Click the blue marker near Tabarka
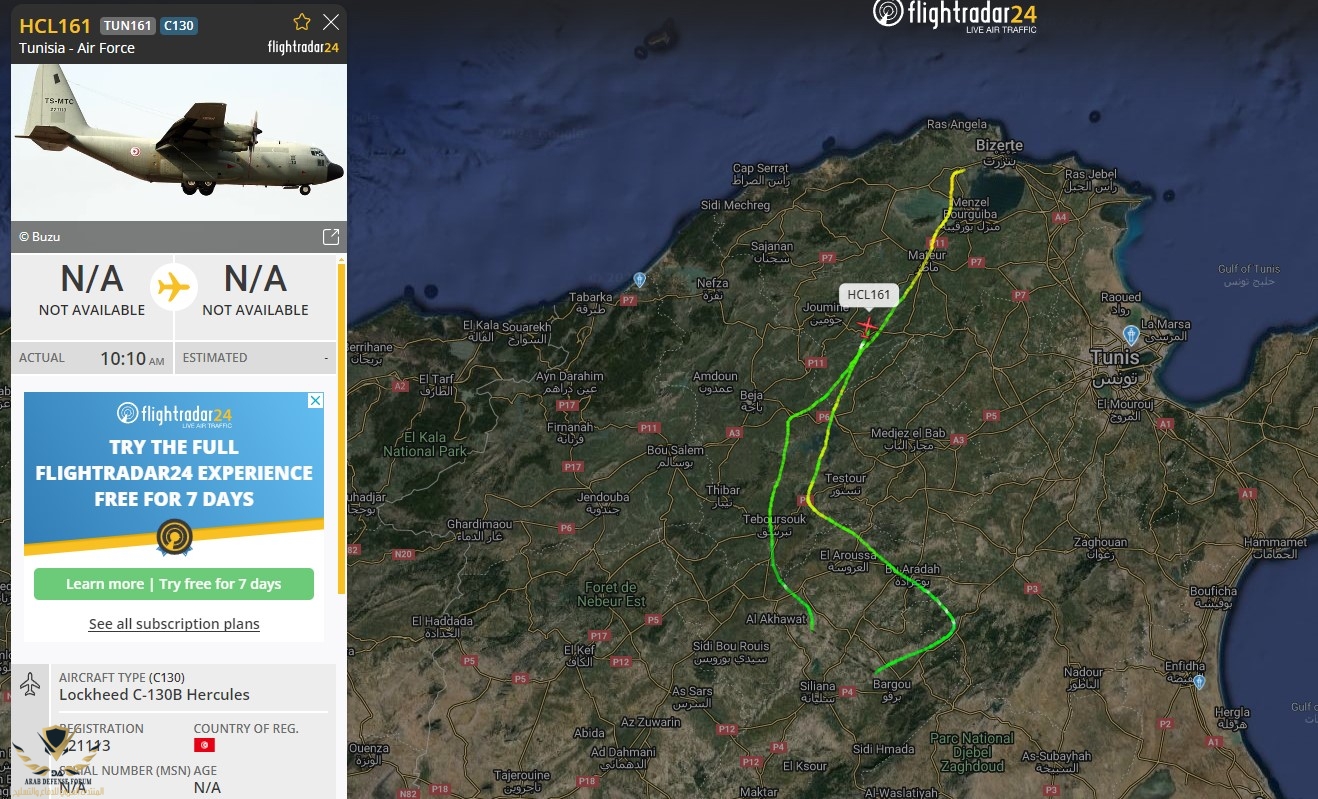This screenshot has width=1318, height=799. click(640, 279)
